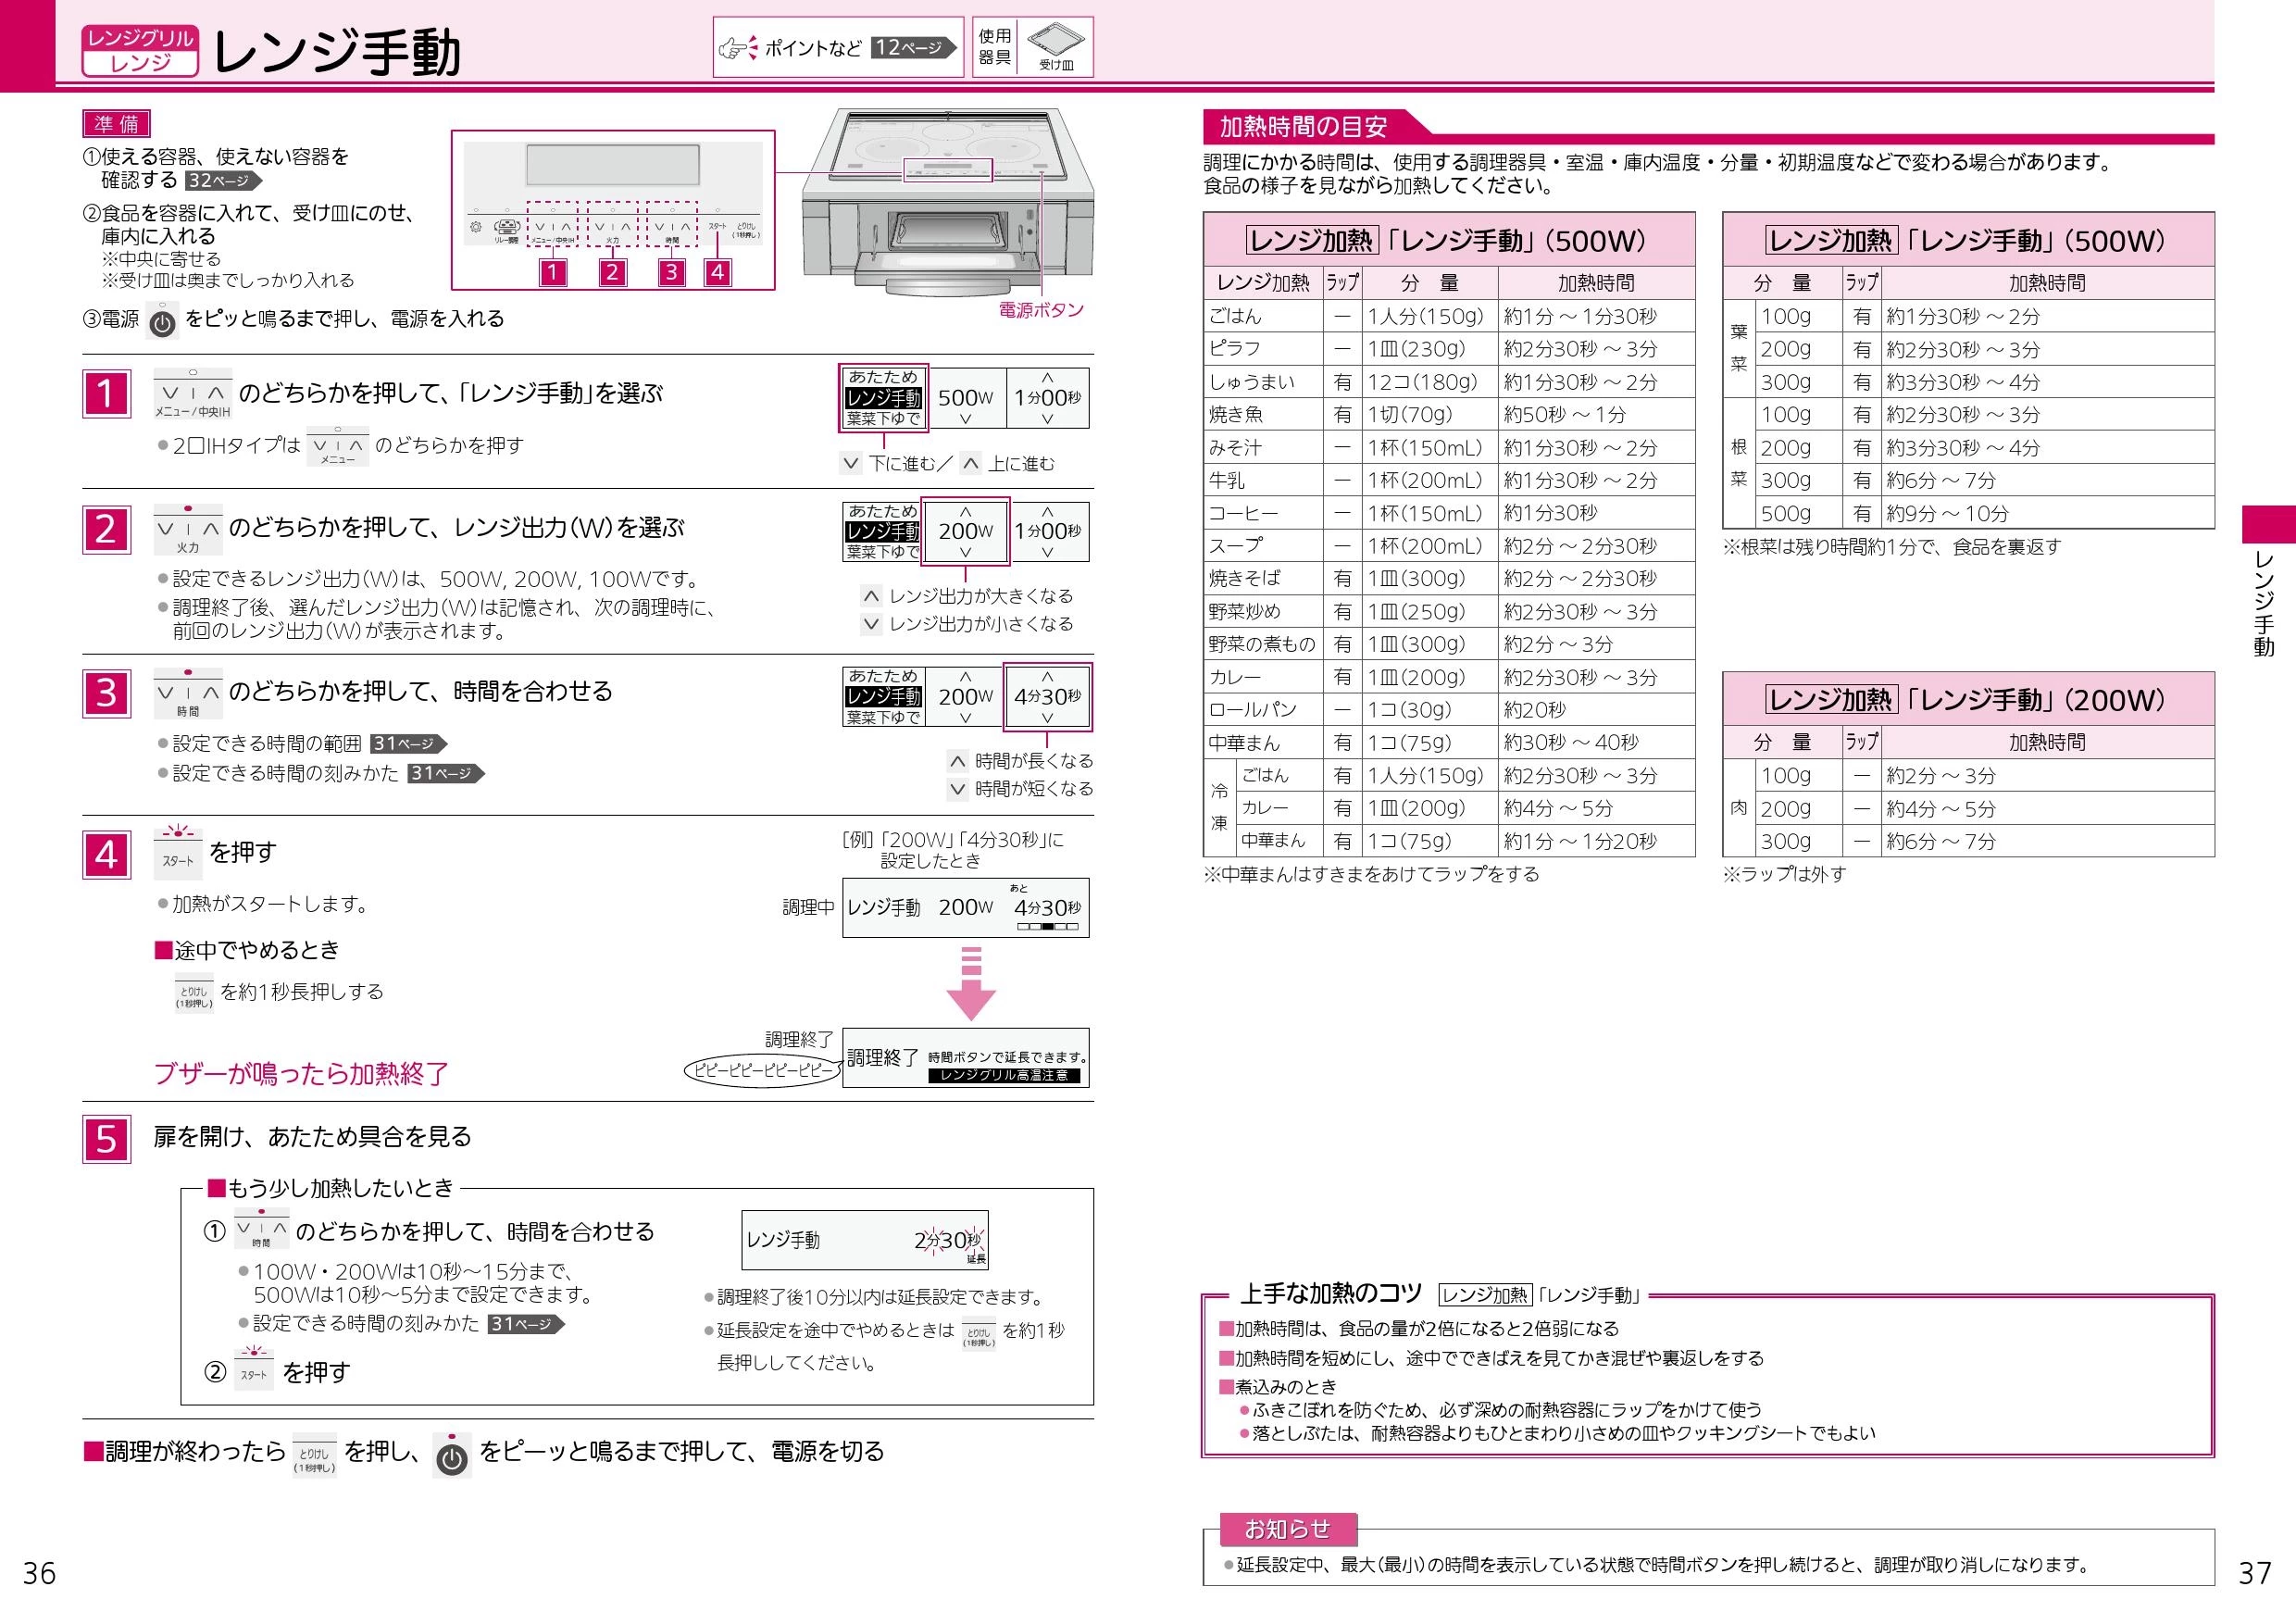Click the highlighted レンジ手動 menu in step 1's display
The height and width of the screenshot is (1624, 2296).
pyautogui.click(x=883, y=398)
